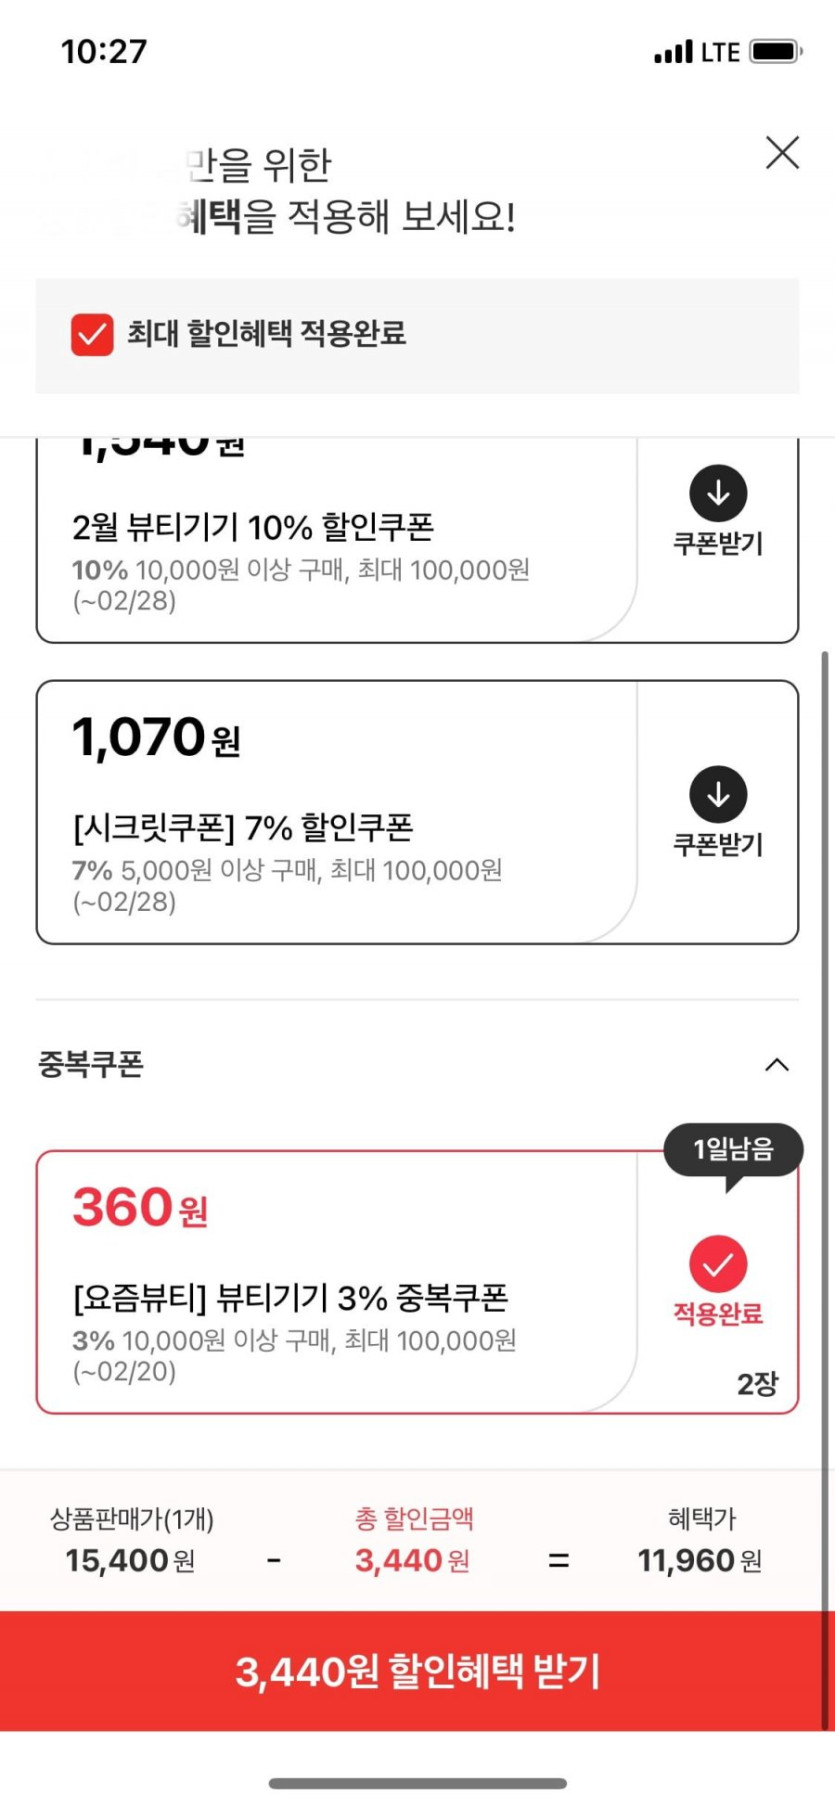Tap the 총 할인금액 3,440원 total
The height and width of the screenshot is (1807, 835).
coord(413,1560)
